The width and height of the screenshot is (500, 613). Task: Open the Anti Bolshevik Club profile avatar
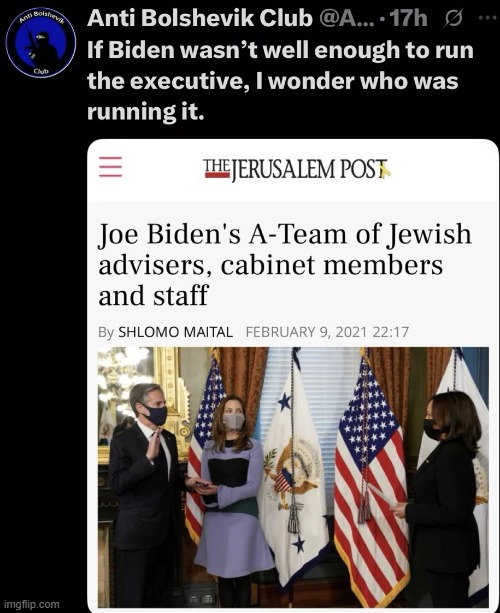point(41,41)
